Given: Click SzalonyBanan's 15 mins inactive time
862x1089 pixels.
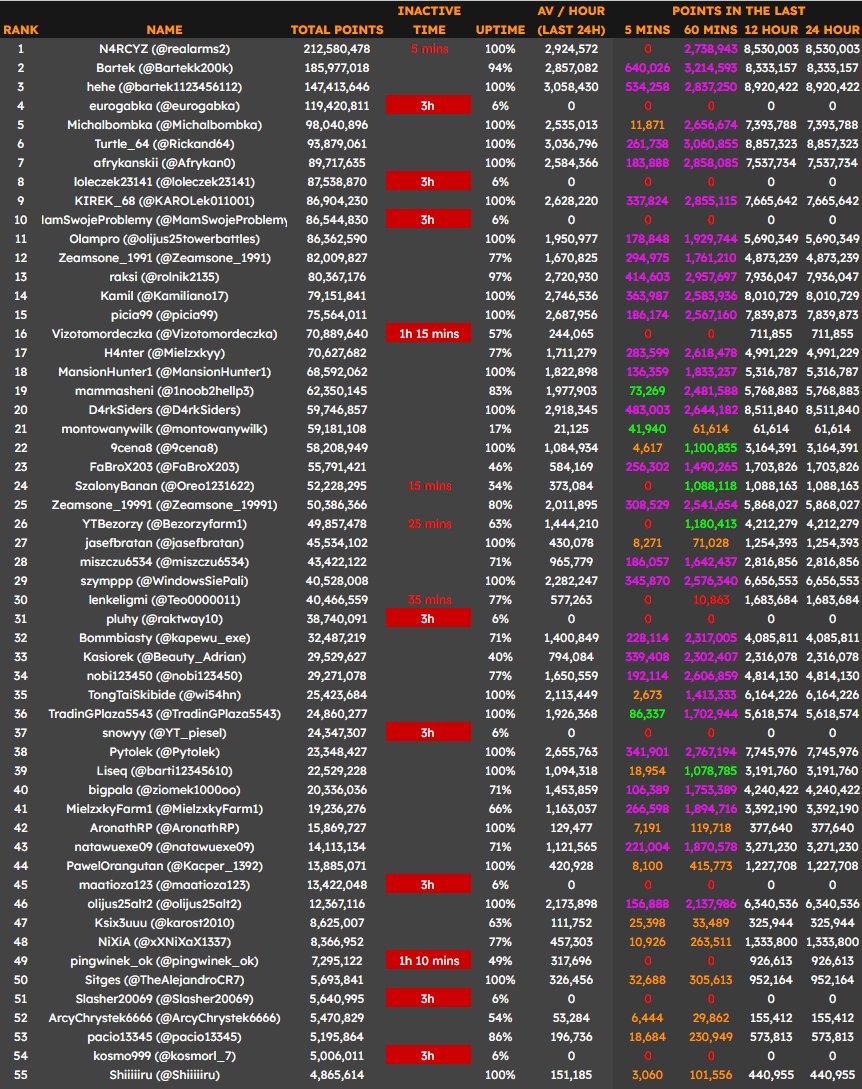Looking at the screenshot, I should (x=429, y=486).
